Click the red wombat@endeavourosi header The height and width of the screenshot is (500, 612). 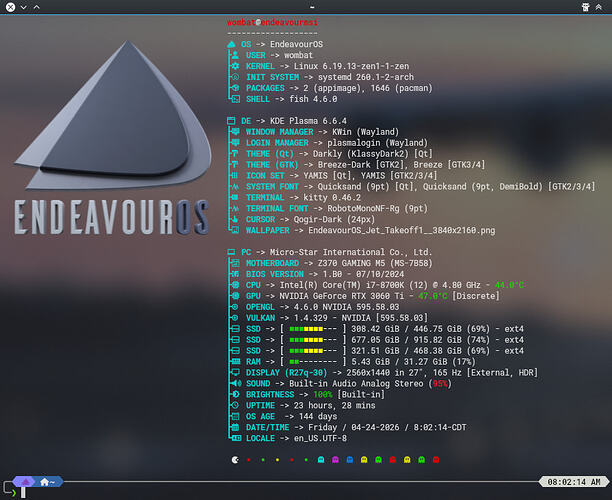click(x=272, y=22)
